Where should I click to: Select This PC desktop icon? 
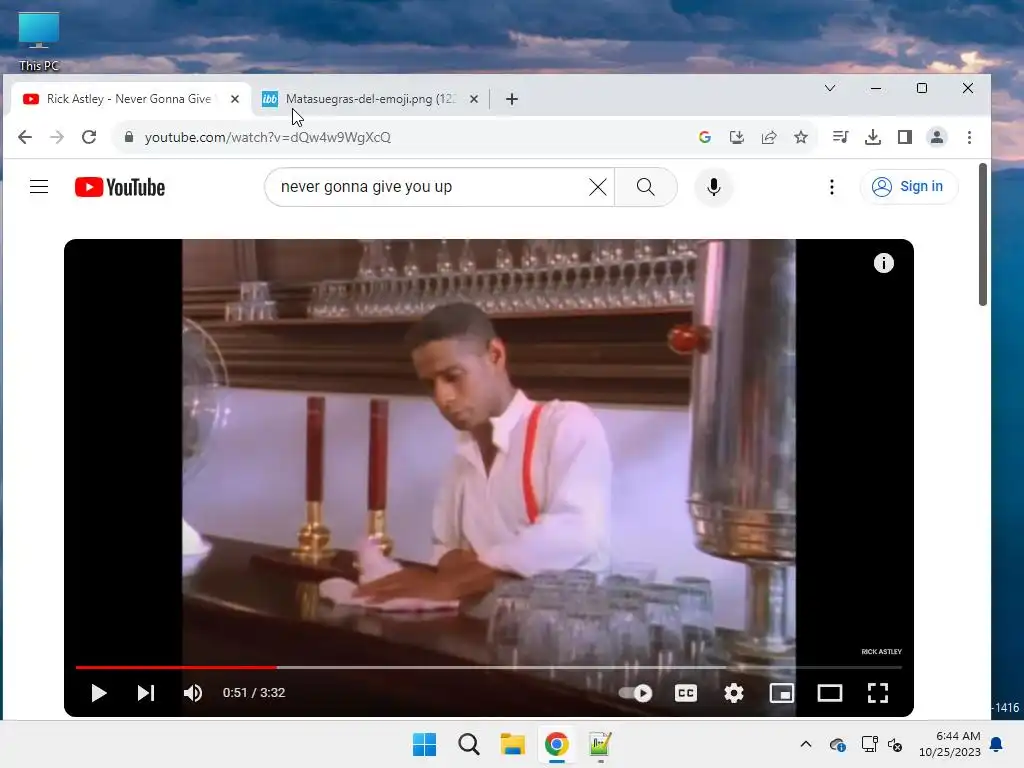coord(39,41)
